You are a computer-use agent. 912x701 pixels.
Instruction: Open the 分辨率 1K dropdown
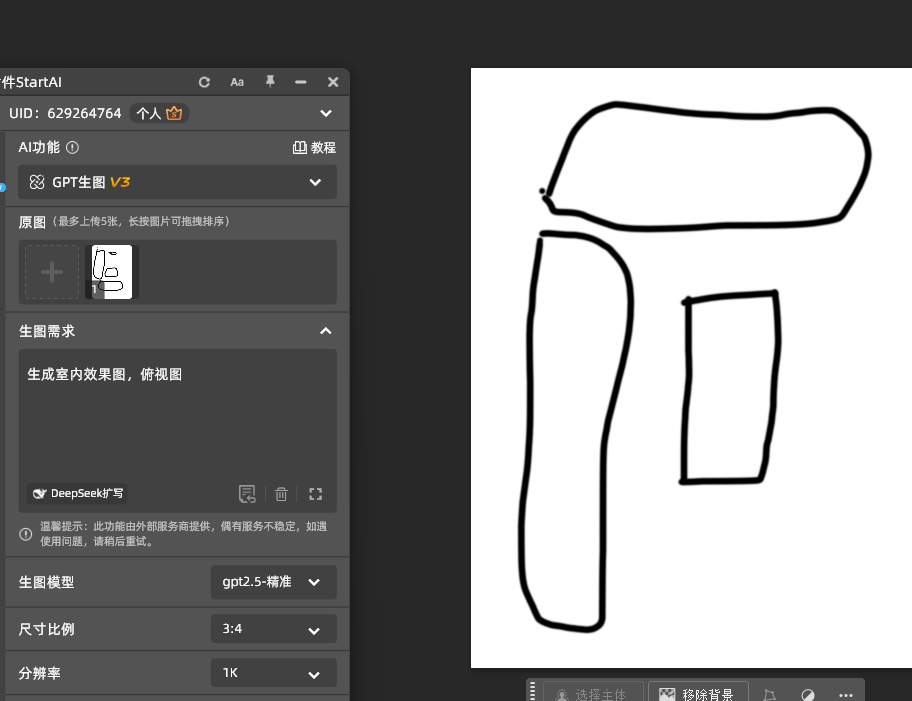273,673
